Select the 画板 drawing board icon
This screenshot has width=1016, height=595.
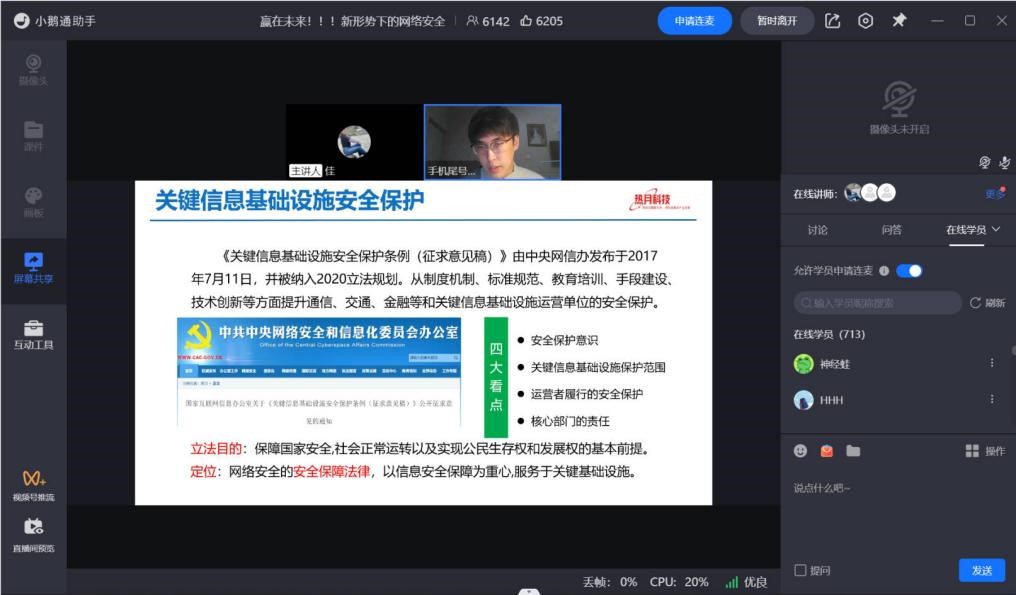[x=33, y=201]
